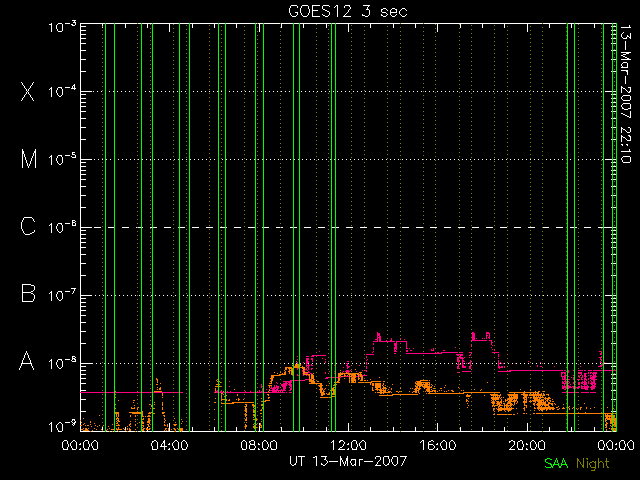Click the B flare class label

[x=28, y=293]
